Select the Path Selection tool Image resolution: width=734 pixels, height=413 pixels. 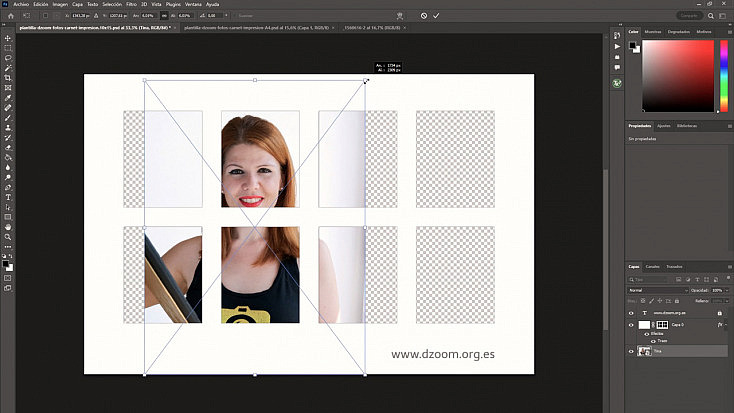pyautogui.click(x=8, y=207)
